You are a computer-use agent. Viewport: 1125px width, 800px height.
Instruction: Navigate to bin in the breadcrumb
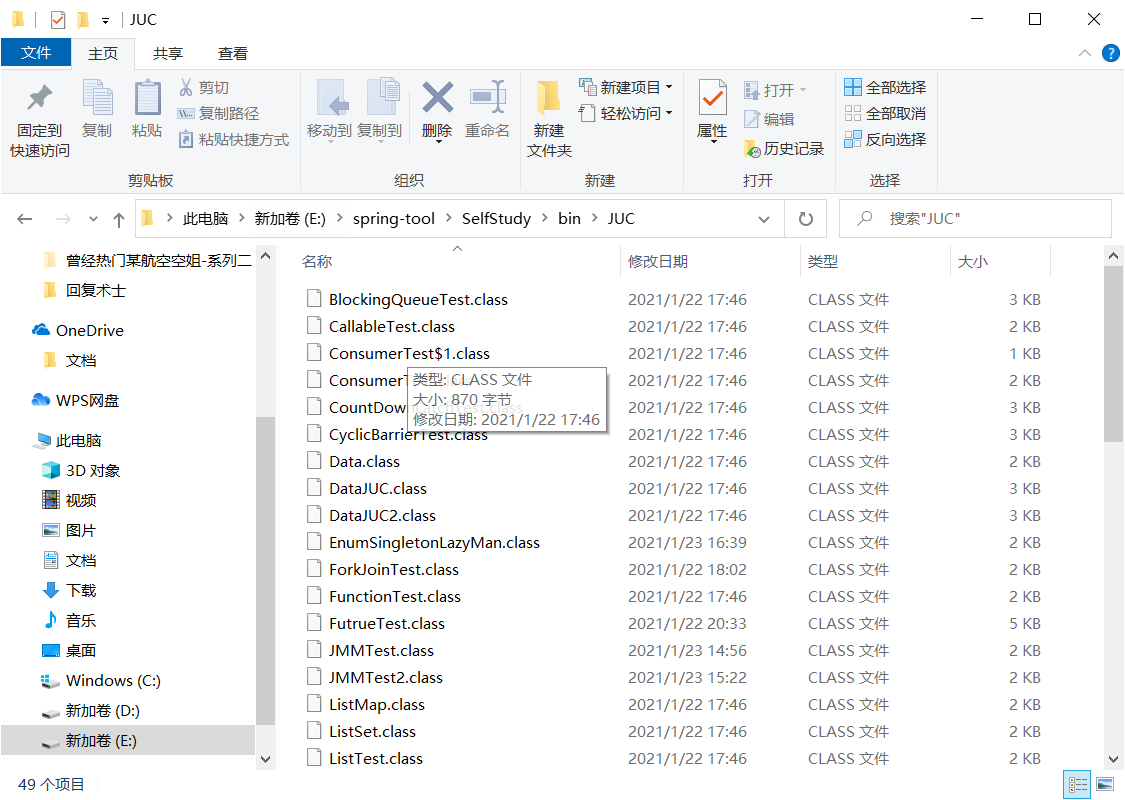pyautogui.click(x=570, y=218)
